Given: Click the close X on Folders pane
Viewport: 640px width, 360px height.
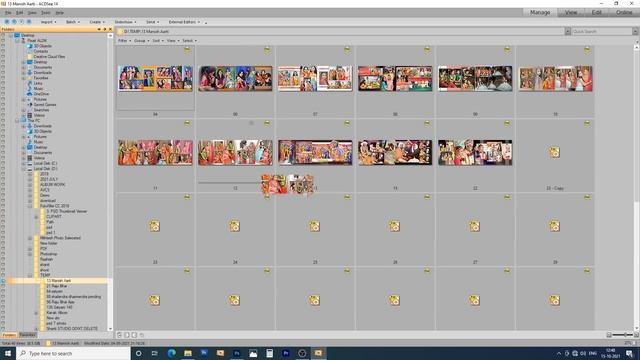Looking at the screenshot, I should tap(110, 29).
